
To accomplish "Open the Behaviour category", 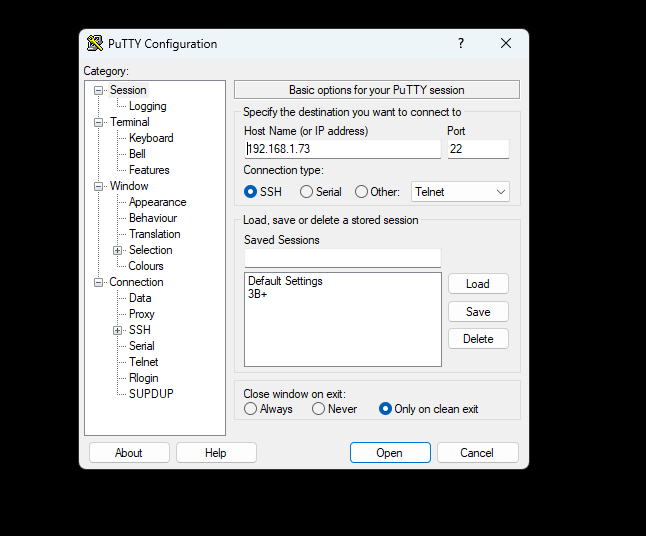I will tap(153, 218).
